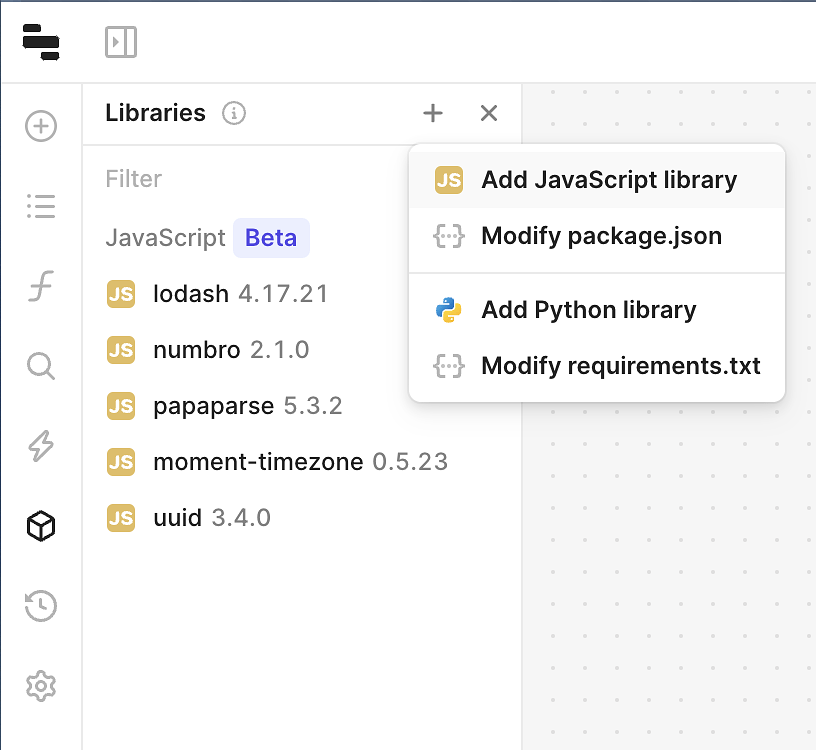Close the Libraries panel
The height and width of the screenshot is (750, 816).
(x=488, y=113)
